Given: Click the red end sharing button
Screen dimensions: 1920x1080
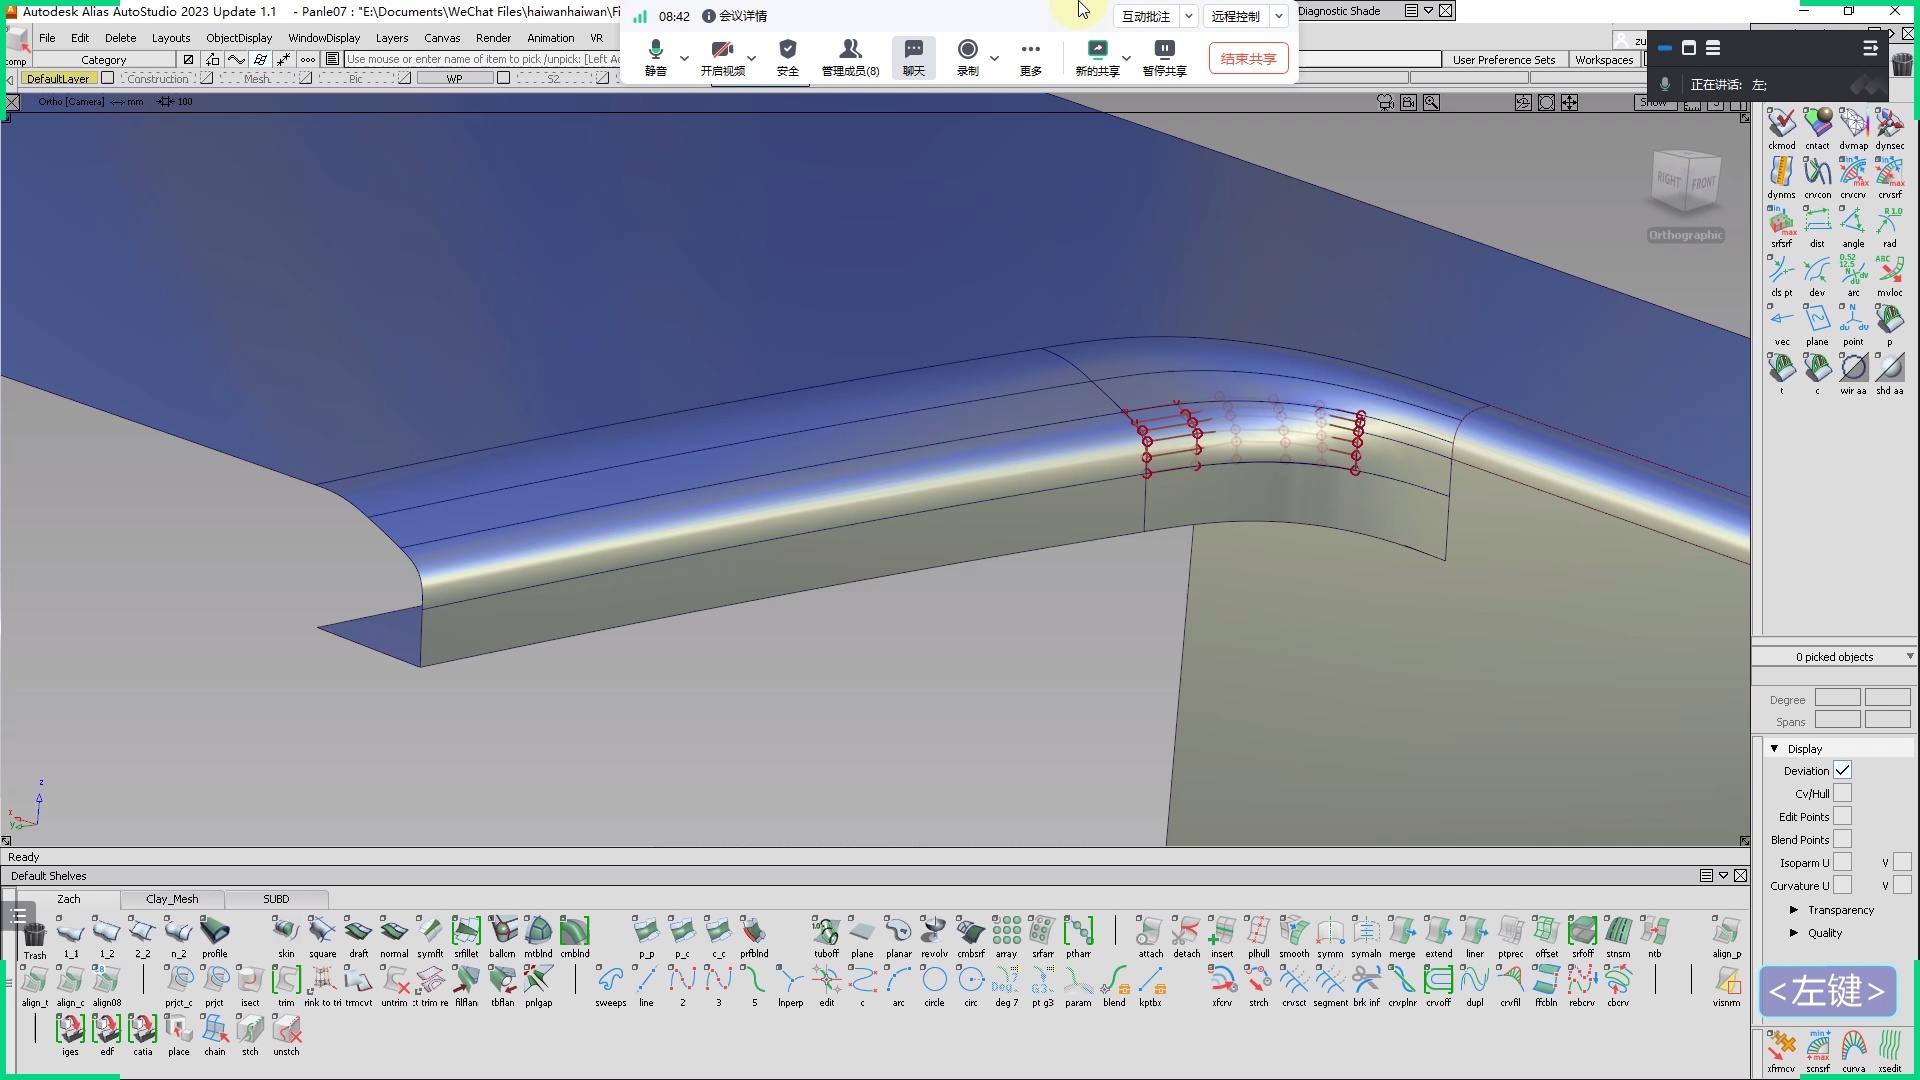Looking at the screenshot, I should [1248, 59].
